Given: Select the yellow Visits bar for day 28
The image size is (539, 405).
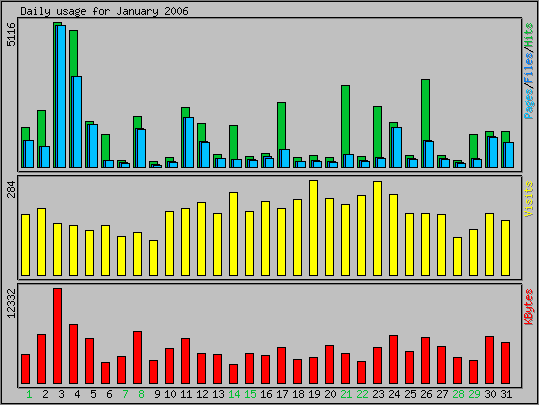Looking at the screenshot, I should coord(457,256).
